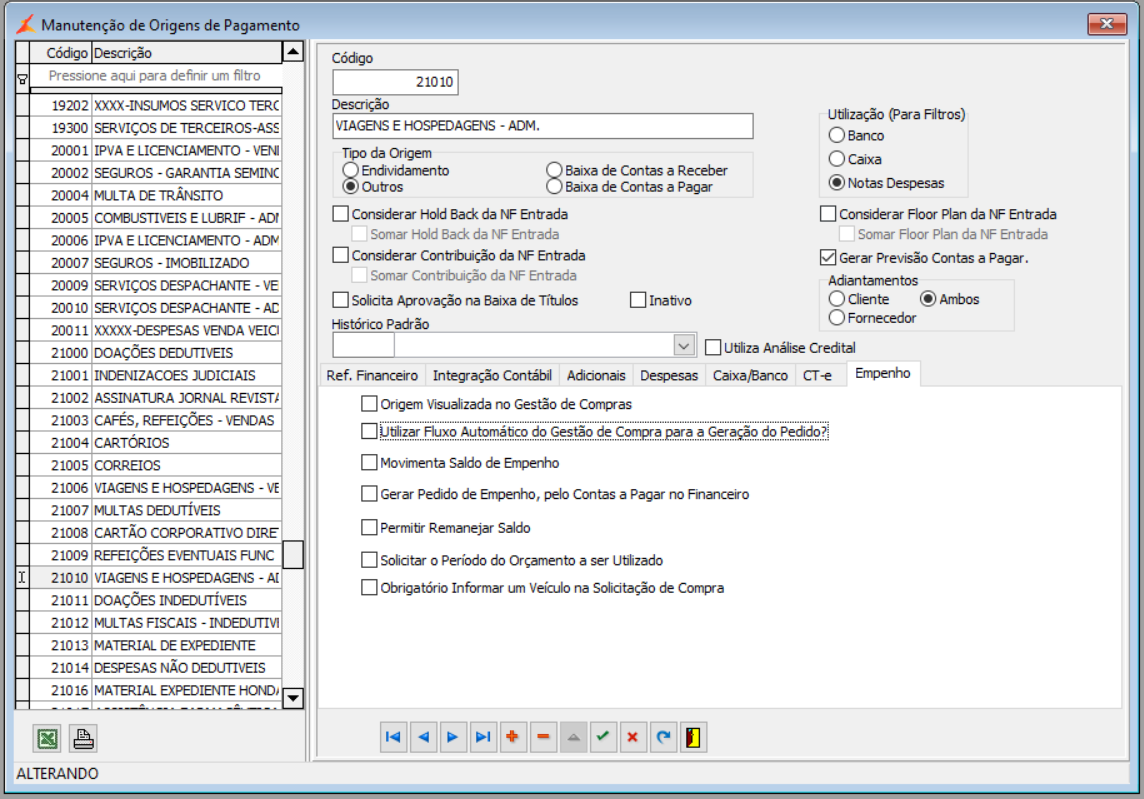Go to previous record arrow

pyautogui.click(x=423, y=737)
